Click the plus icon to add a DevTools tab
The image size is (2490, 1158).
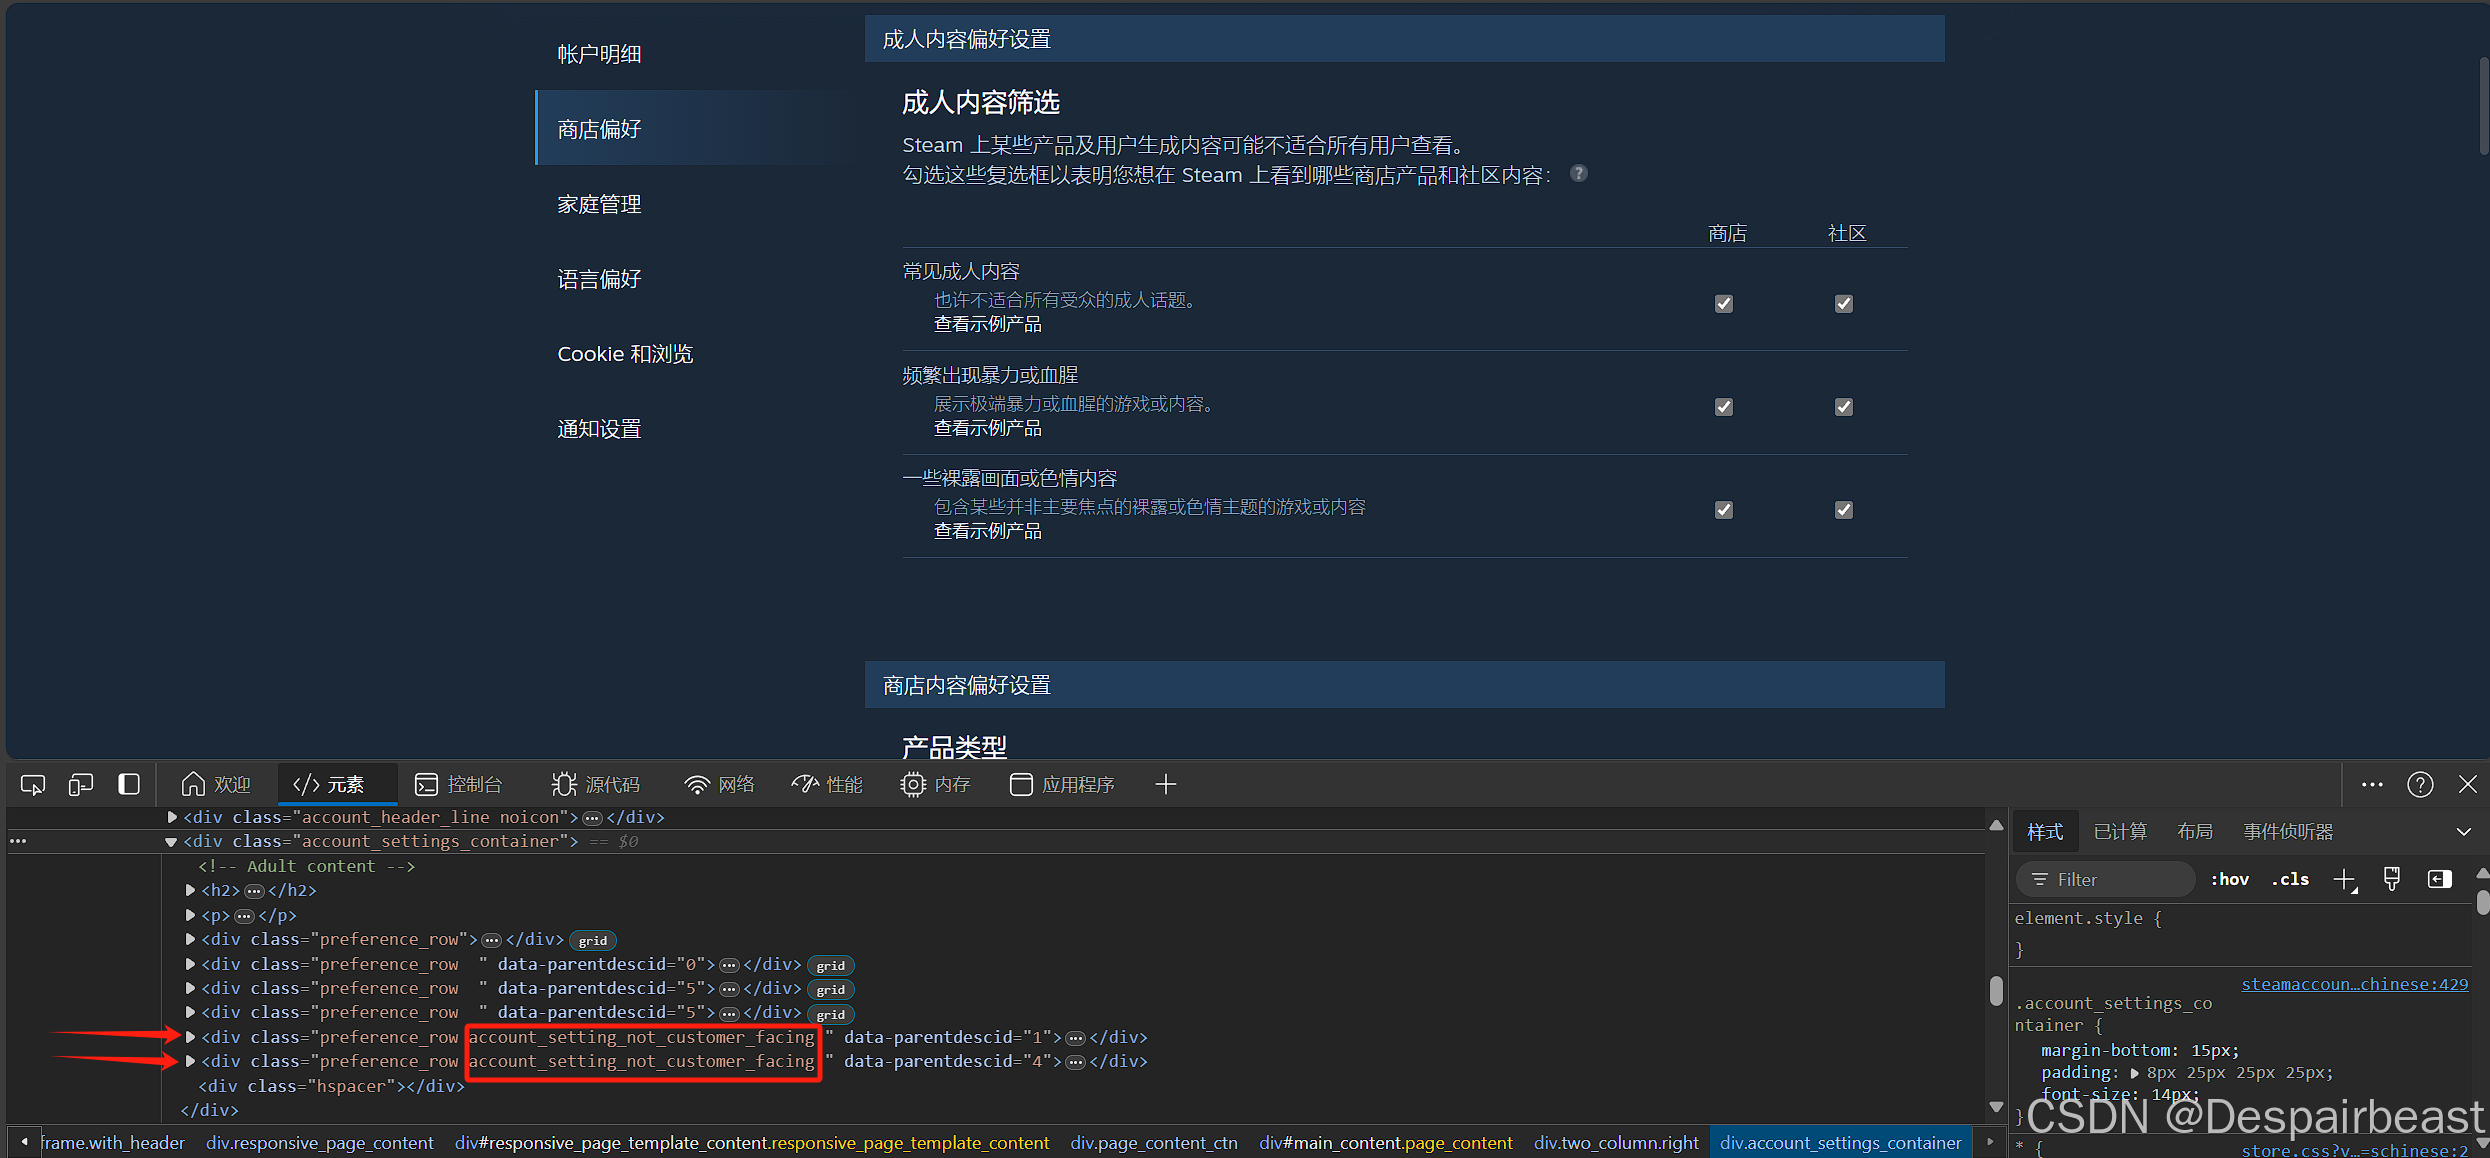point(1166,785)
